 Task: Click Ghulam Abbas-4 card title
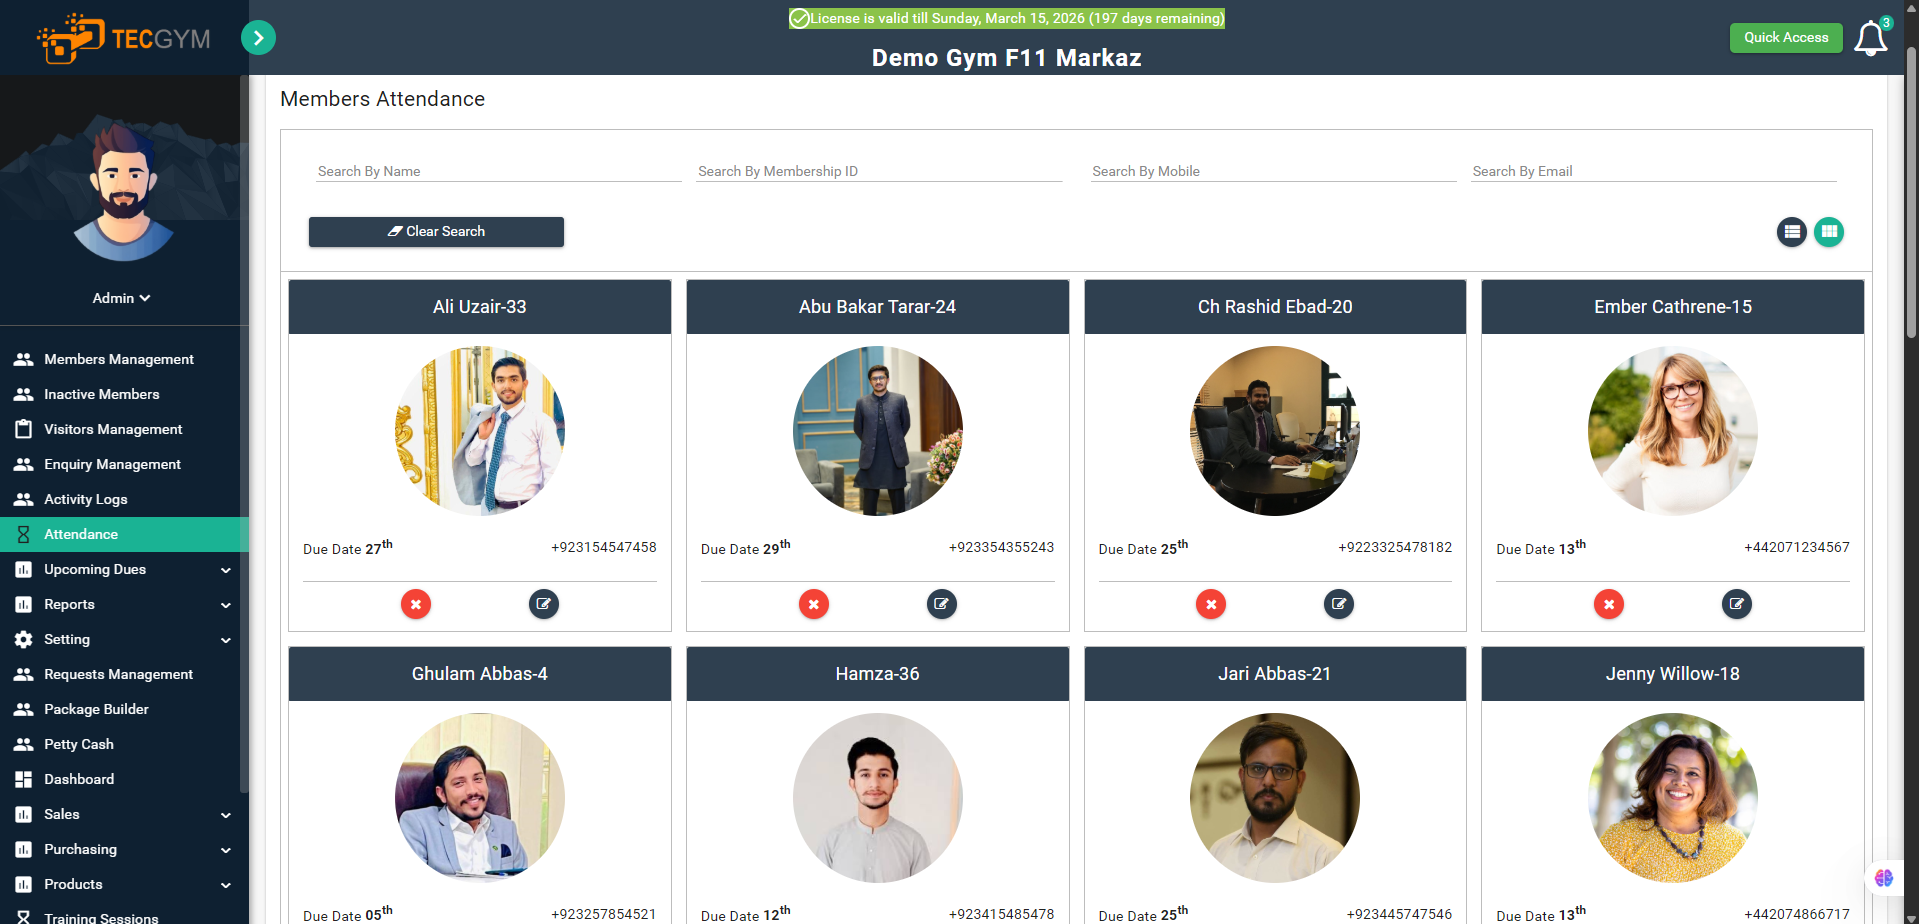(x=480, y=674)
